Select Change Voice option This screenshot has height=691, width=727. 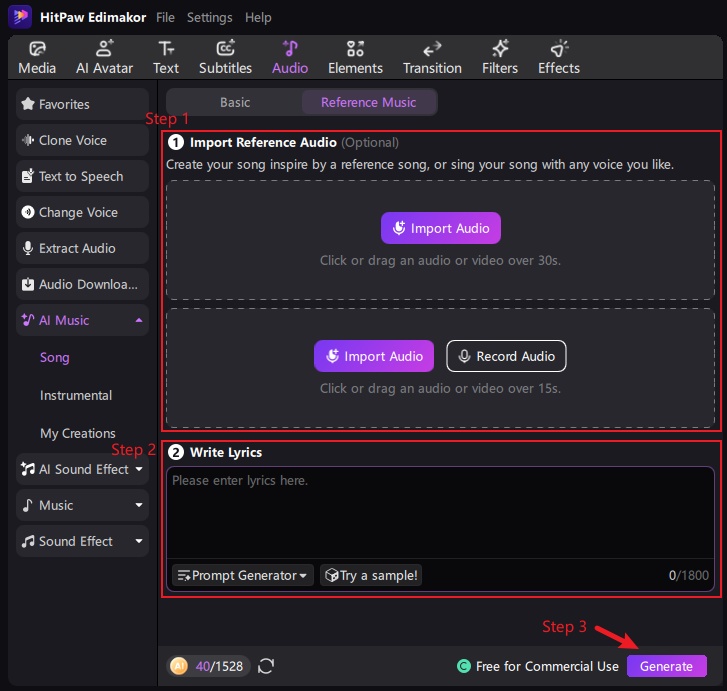pos(83,212)
